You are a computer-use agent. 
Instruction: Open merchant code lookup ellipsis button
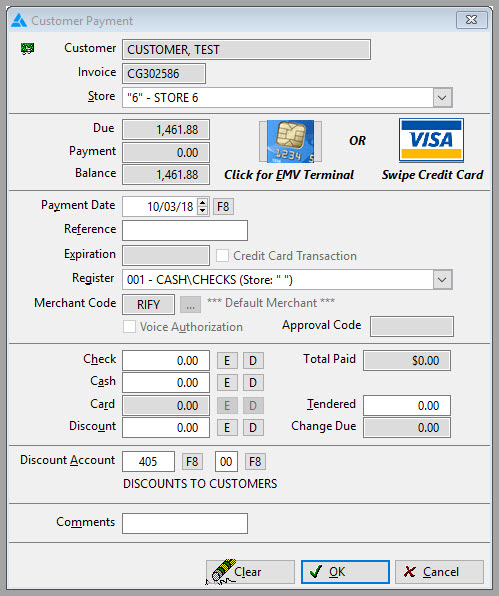[190, 305]
